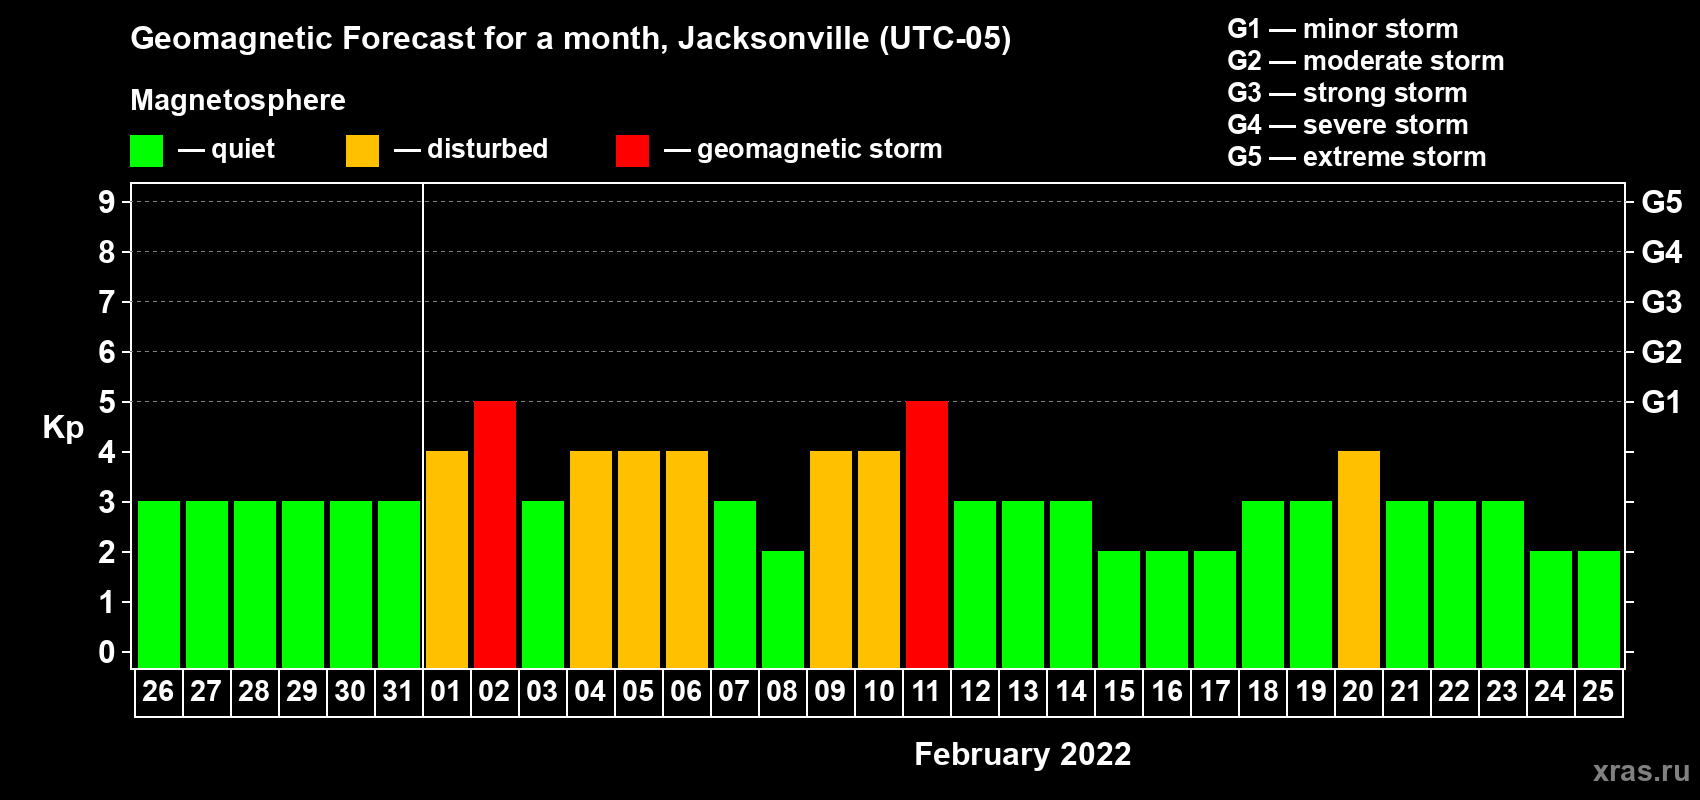Image resolution: width=1700 pixels, height=800 pixels.
Task: Click the 'G1 — minor storm' legend line
Action: click(x=1343, y=29)
